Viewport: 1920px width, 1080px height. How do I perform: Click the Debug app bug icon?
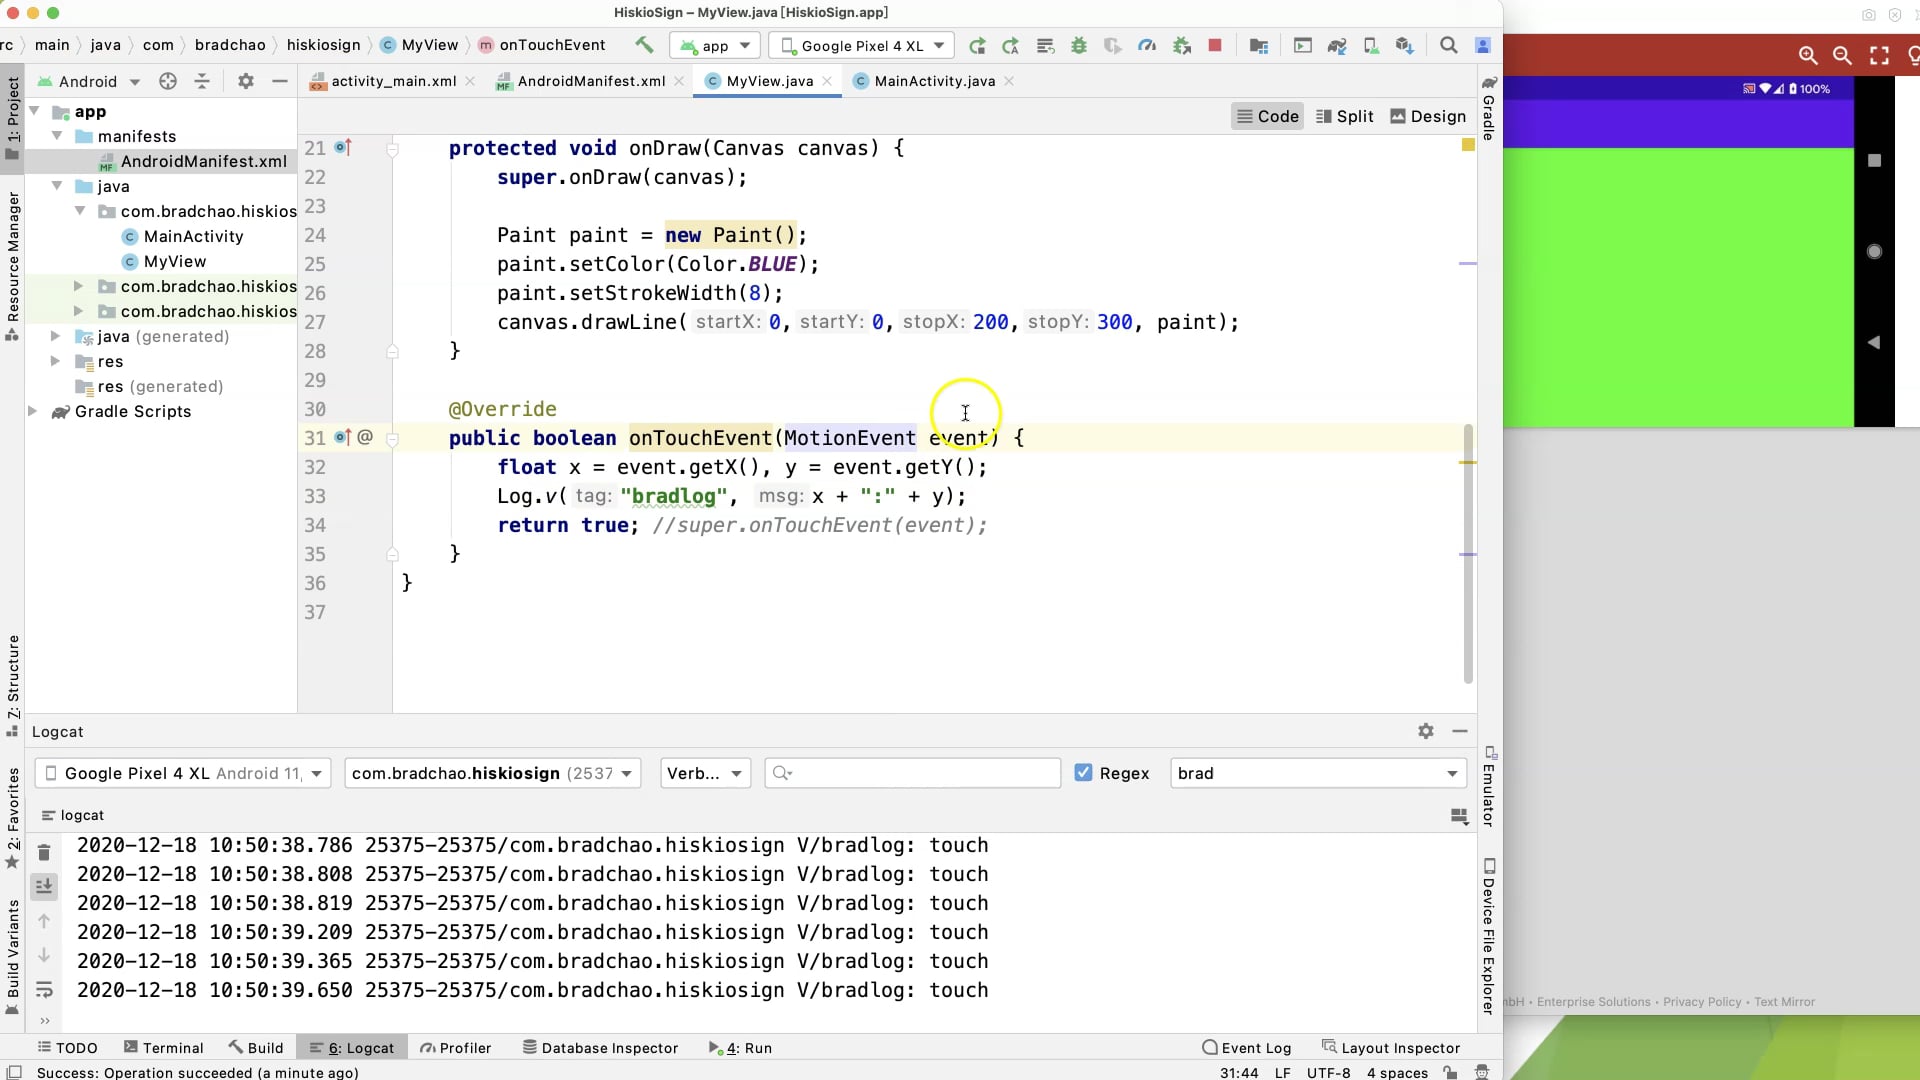[1078, 45]
